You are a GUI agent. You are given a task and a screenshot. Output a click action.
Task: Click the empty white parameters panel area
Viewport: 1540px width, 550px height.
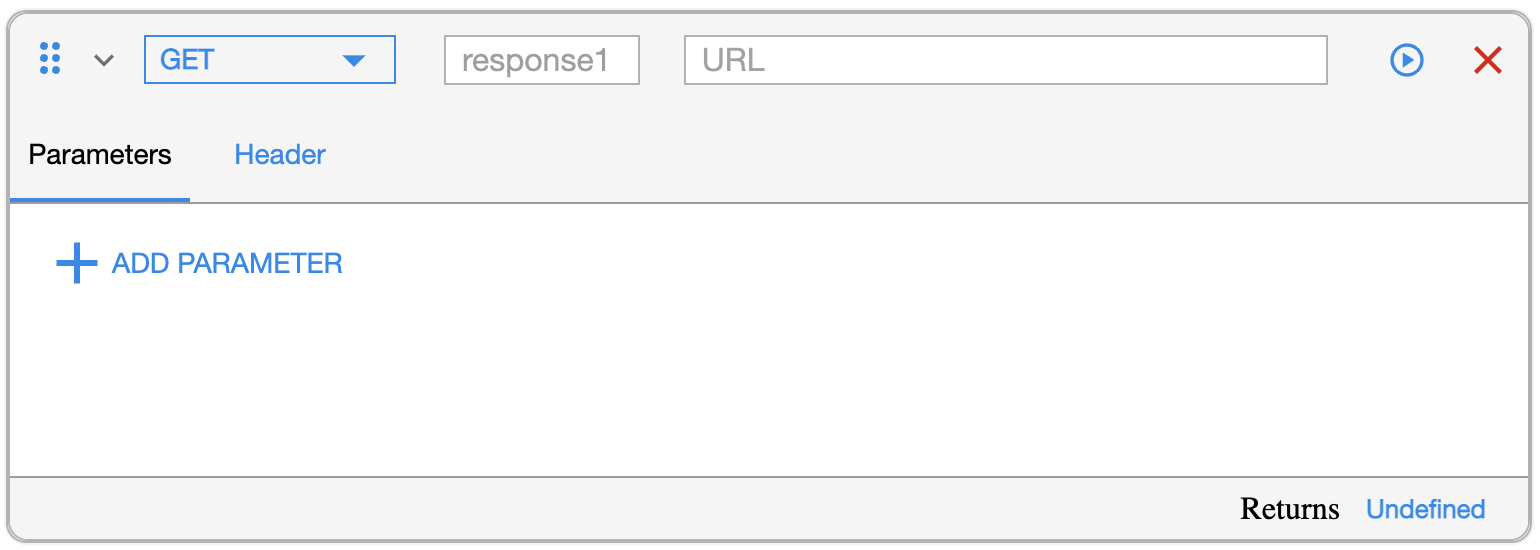tap(768, 380)
